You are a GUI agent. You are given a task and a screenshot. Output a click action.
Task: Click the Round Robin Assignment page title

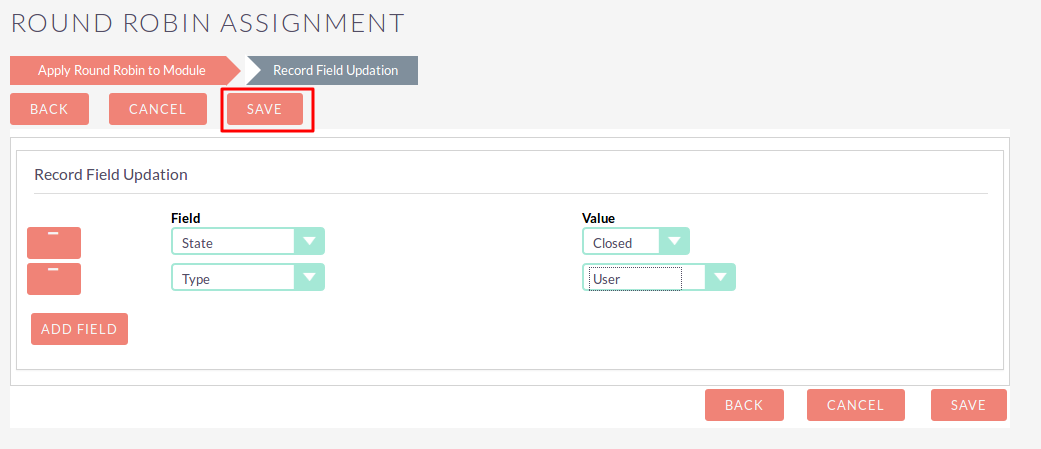tap(208, 22)
